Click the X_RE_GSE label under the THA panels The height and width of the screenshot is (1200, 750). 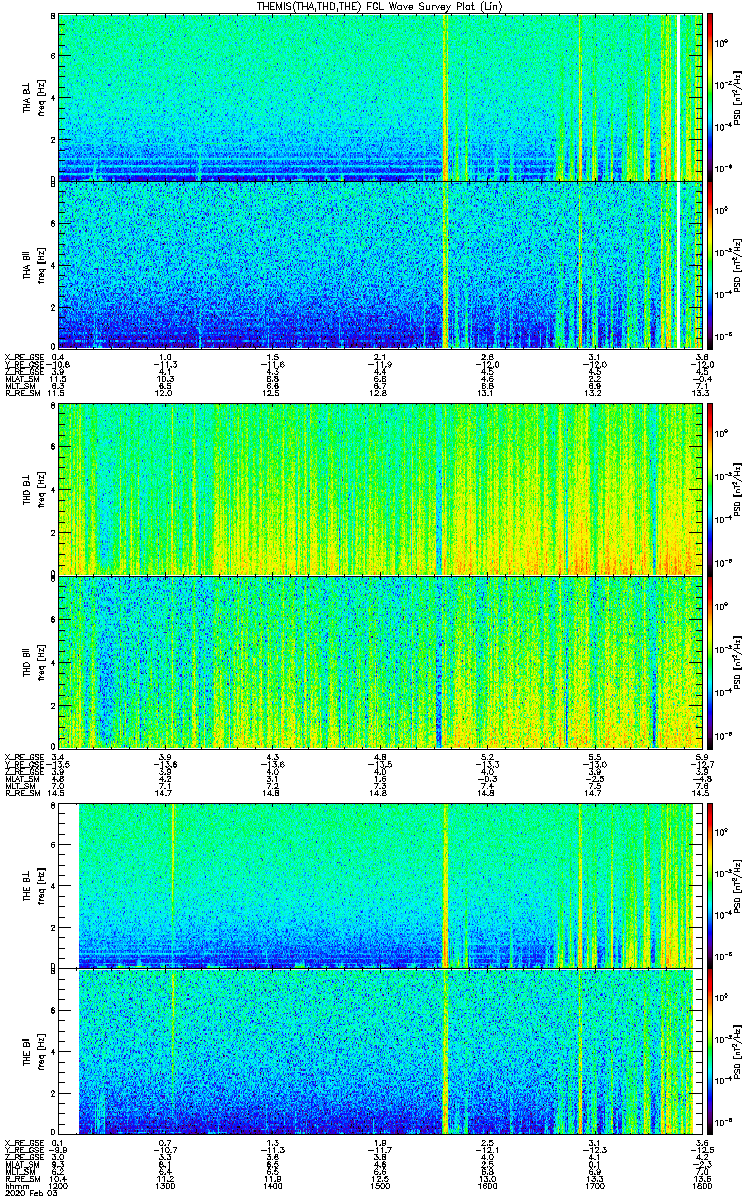[20, 357]
